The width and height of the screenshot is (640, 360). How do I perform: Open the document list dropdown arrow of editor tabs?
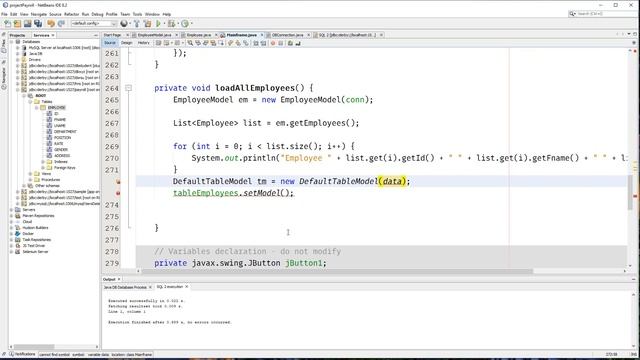coord(629,34)
